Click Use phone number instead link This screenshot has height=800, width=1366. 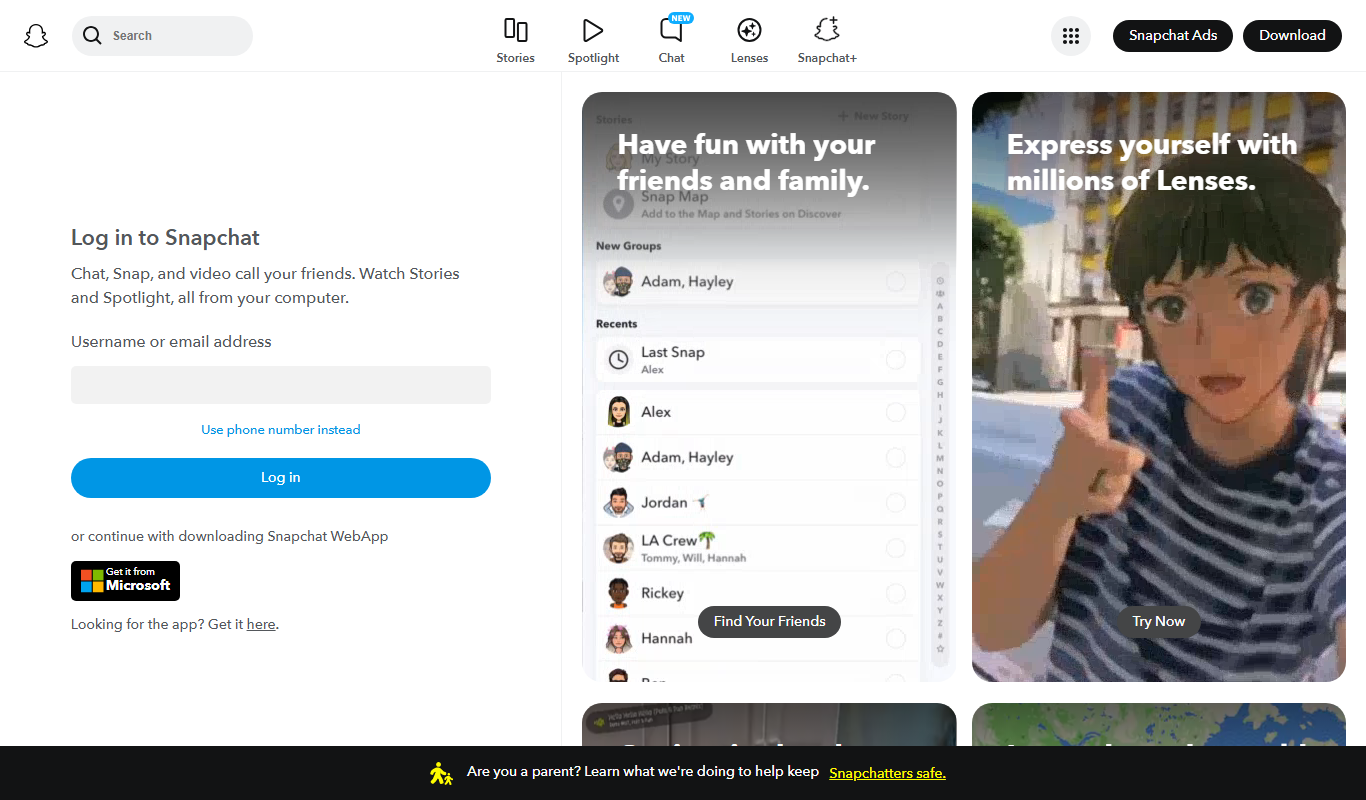point(281,430)
